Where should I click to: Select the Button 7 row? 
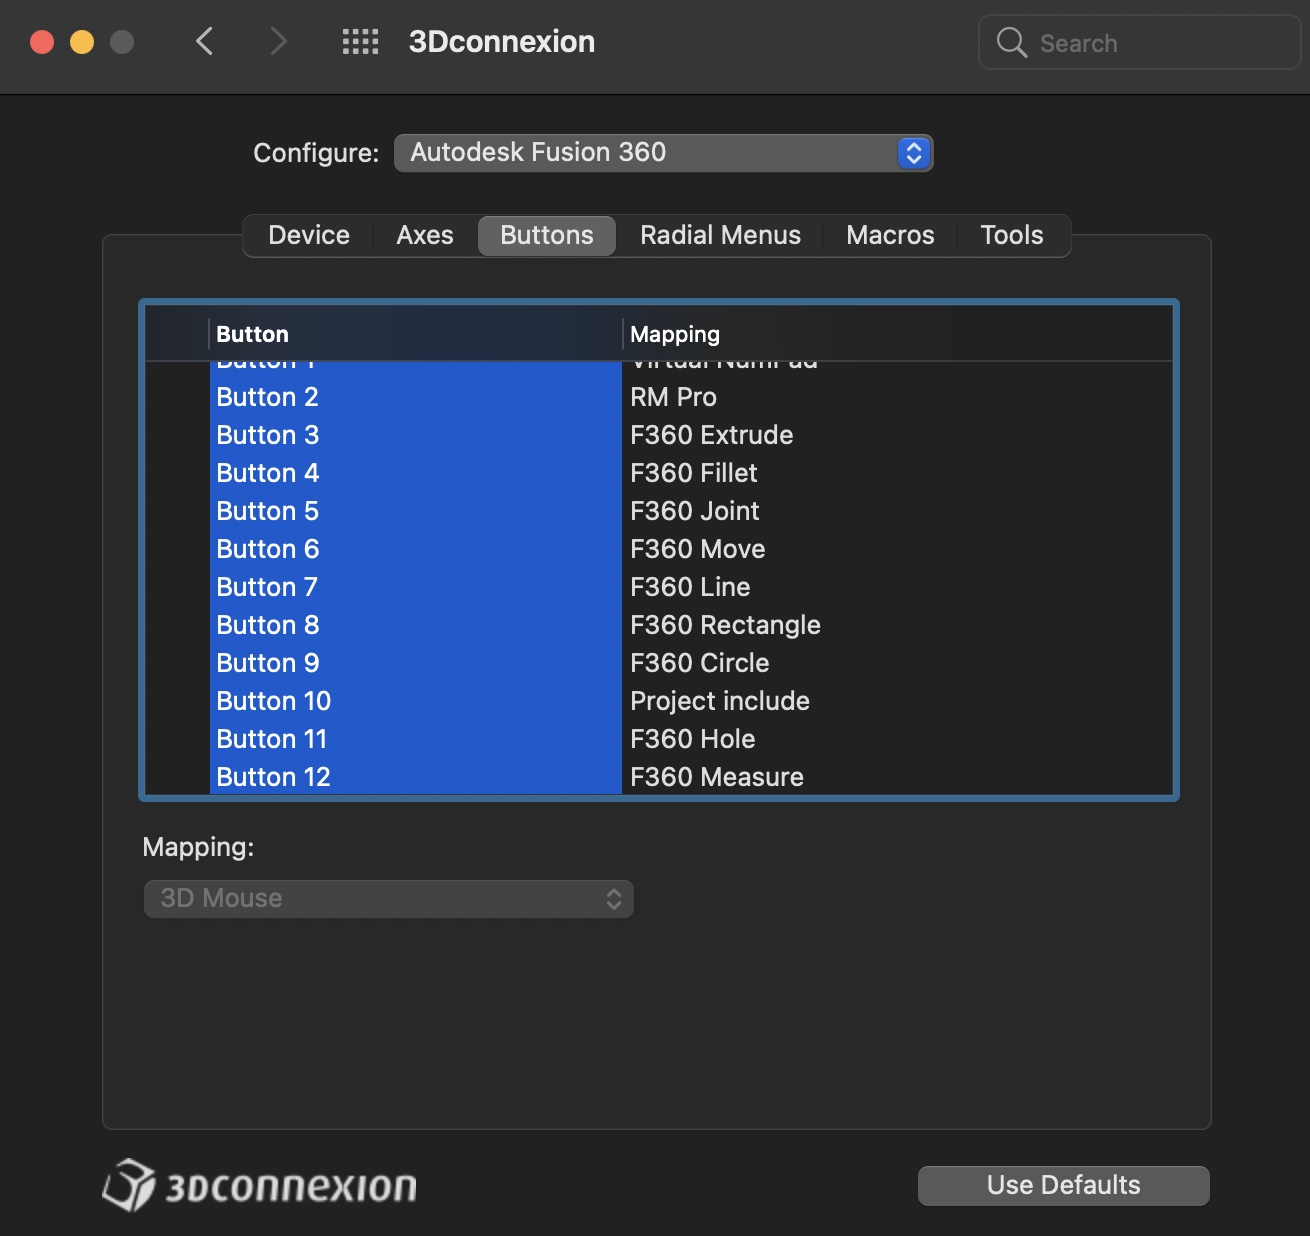(658, 587)
